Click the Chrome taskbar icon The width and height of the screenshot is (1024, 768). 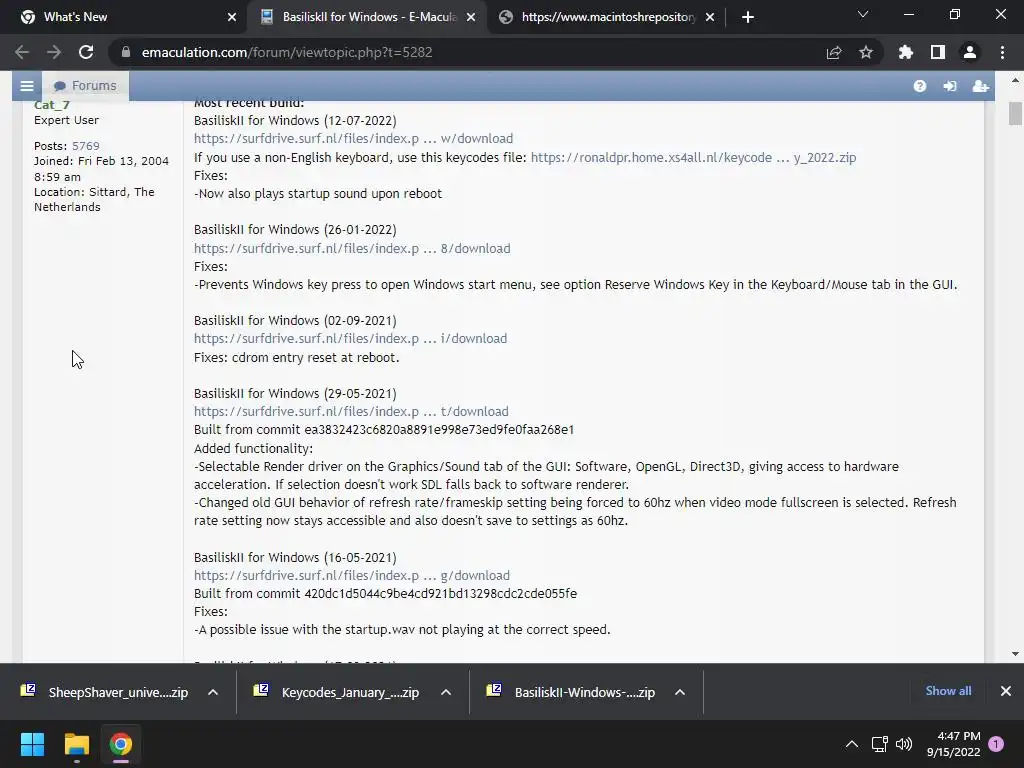point(120,744)
